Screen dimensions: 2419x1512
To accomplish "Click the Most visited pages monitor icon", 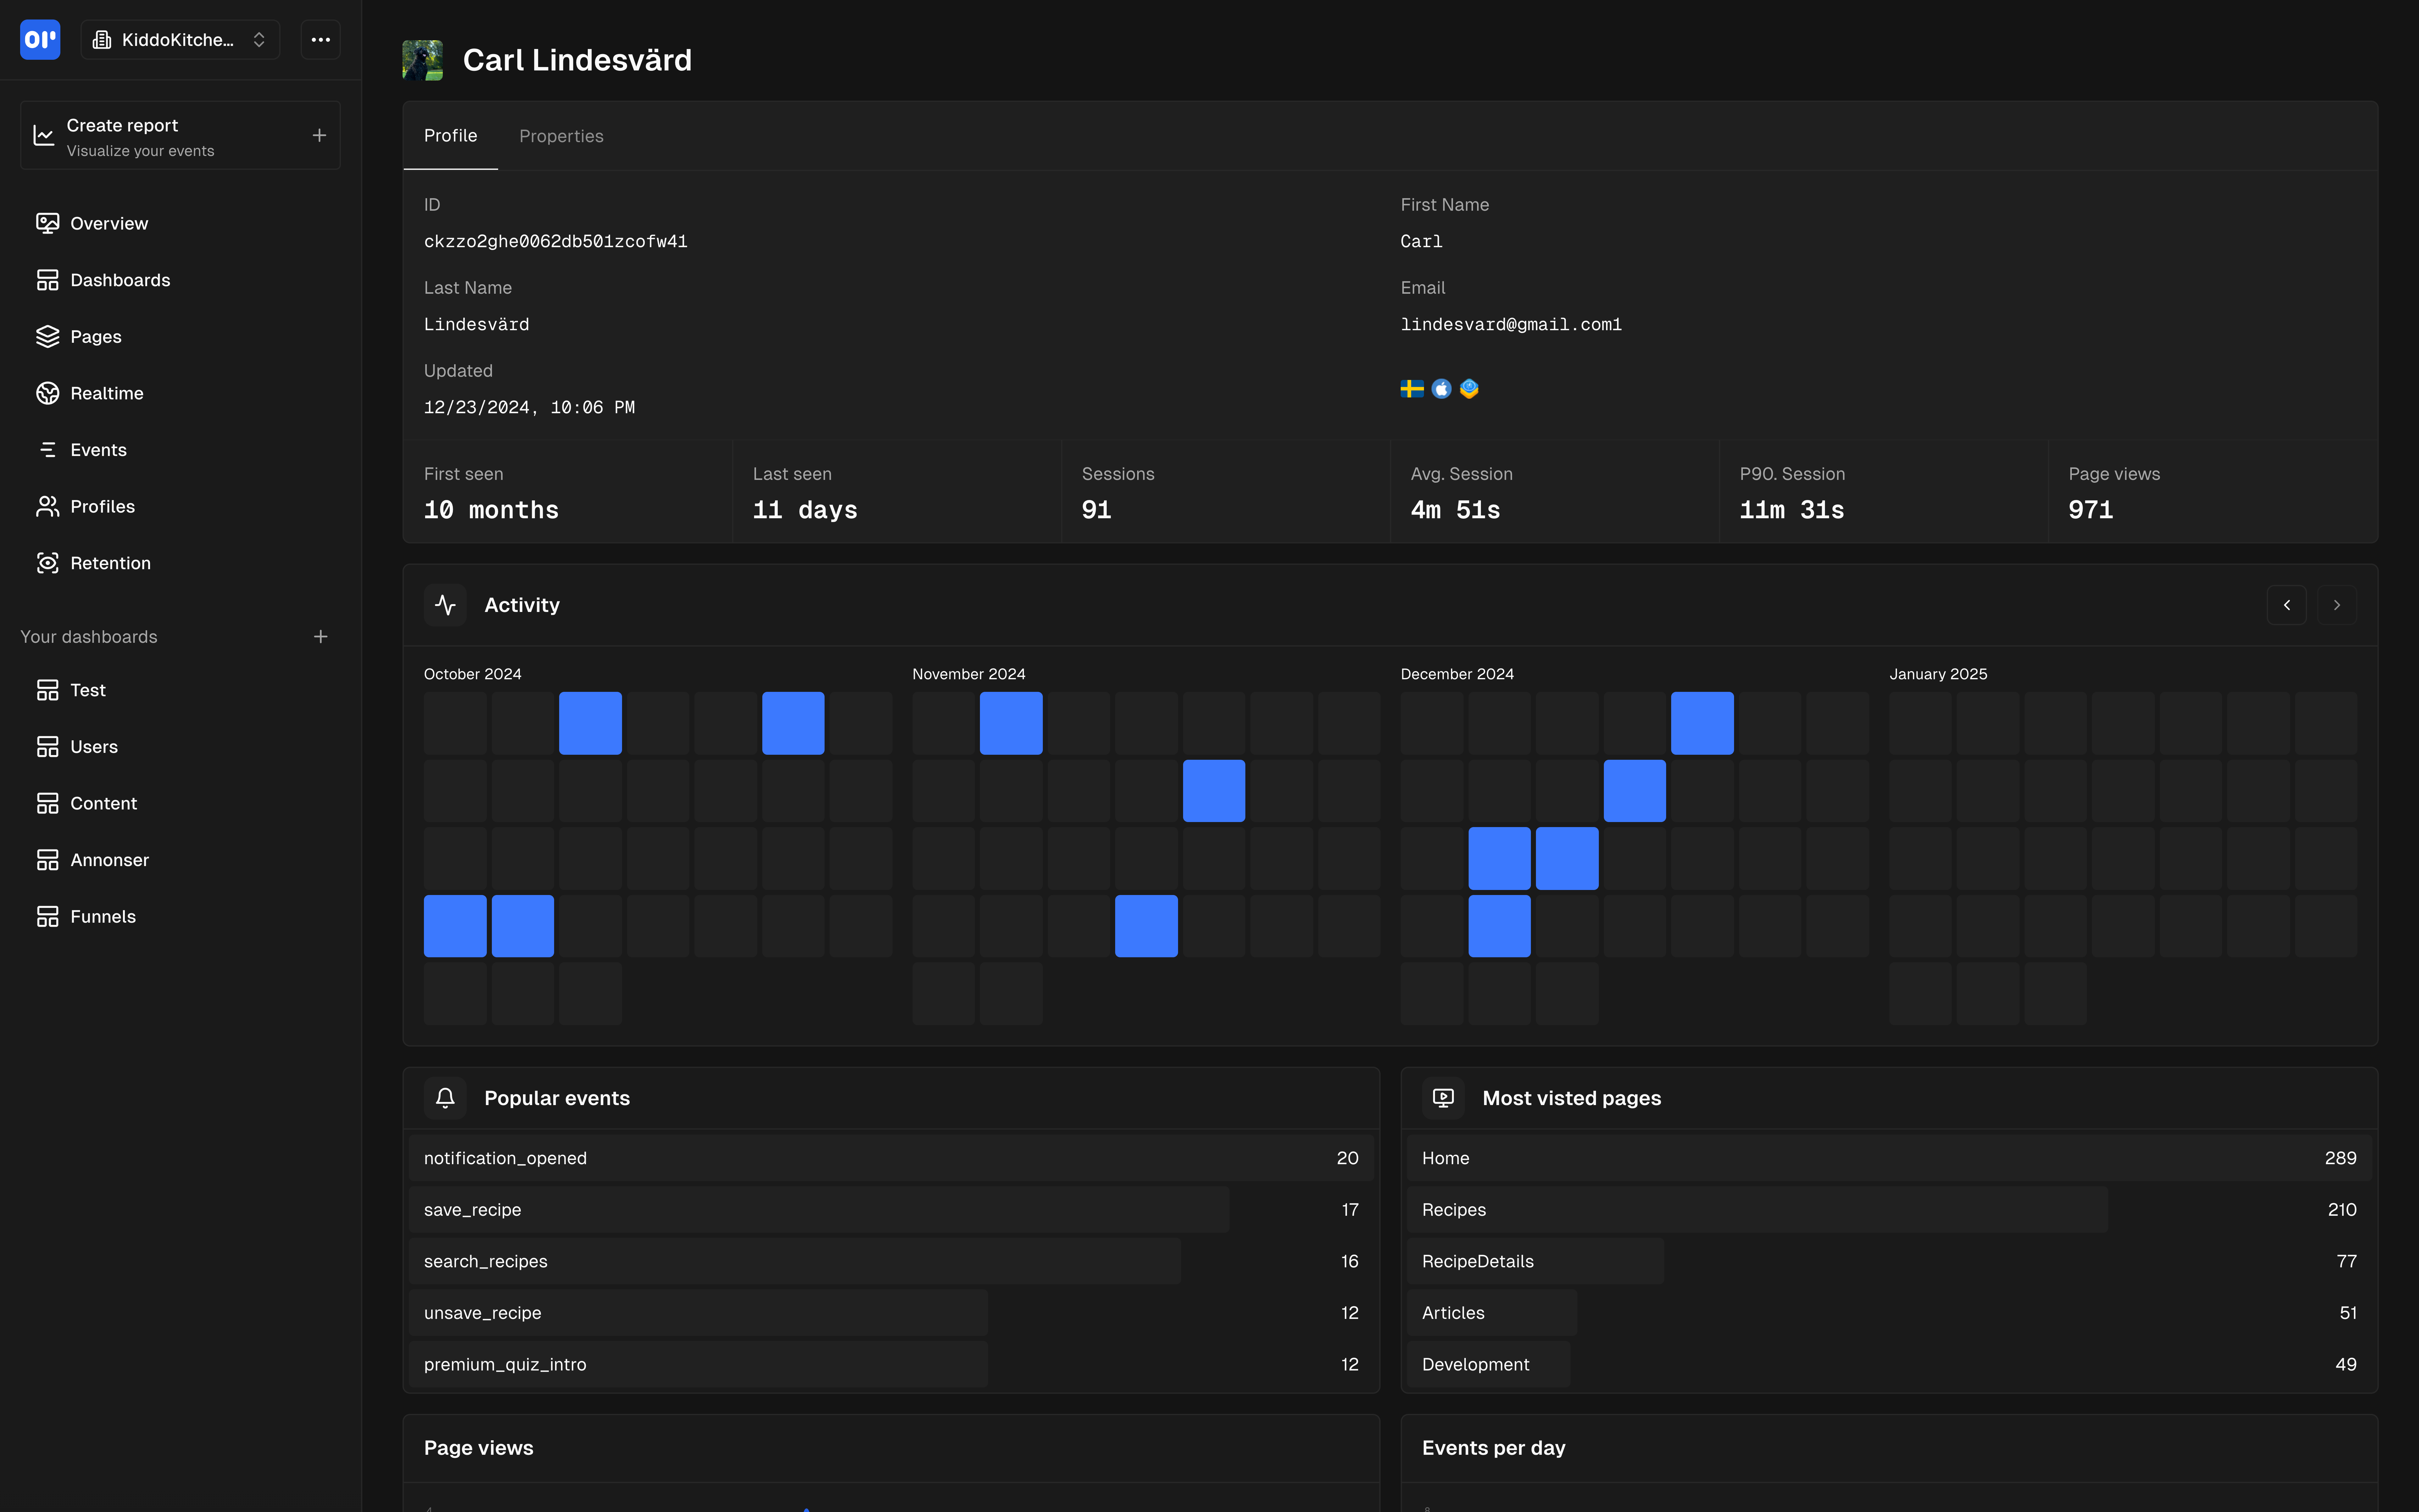I will [x=1443, y=1098].
